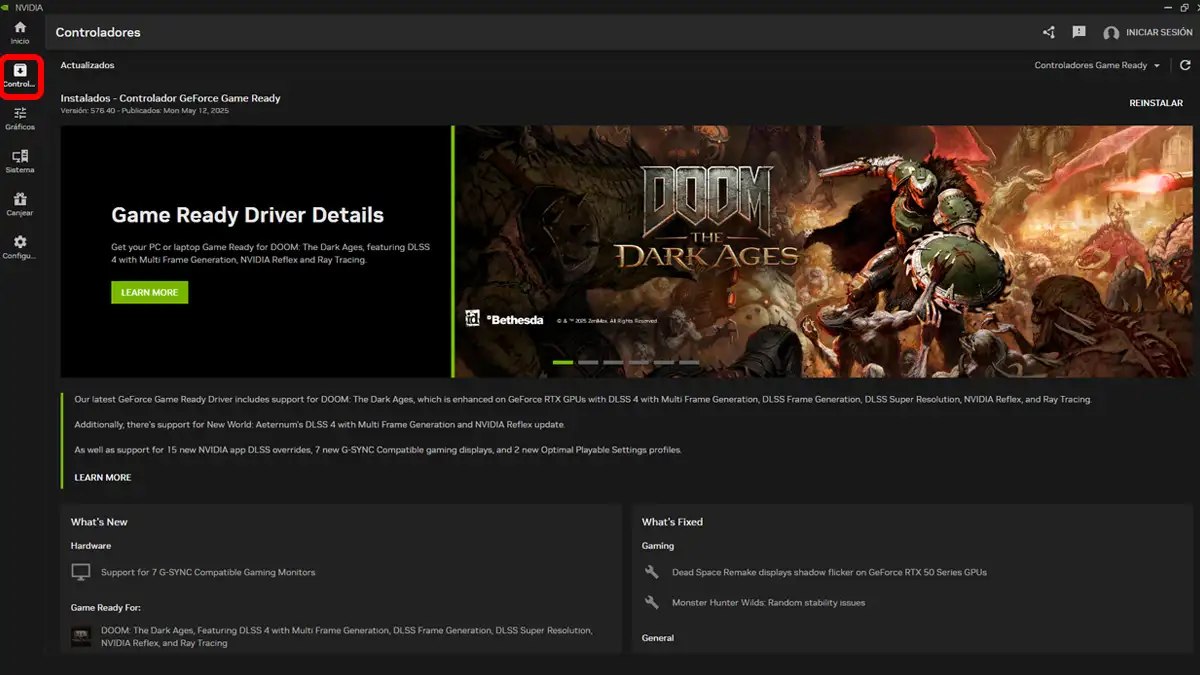1200x675 pixels.
Task: Click the monitor icon beside G-SYNC support
Action: [81, 572]
